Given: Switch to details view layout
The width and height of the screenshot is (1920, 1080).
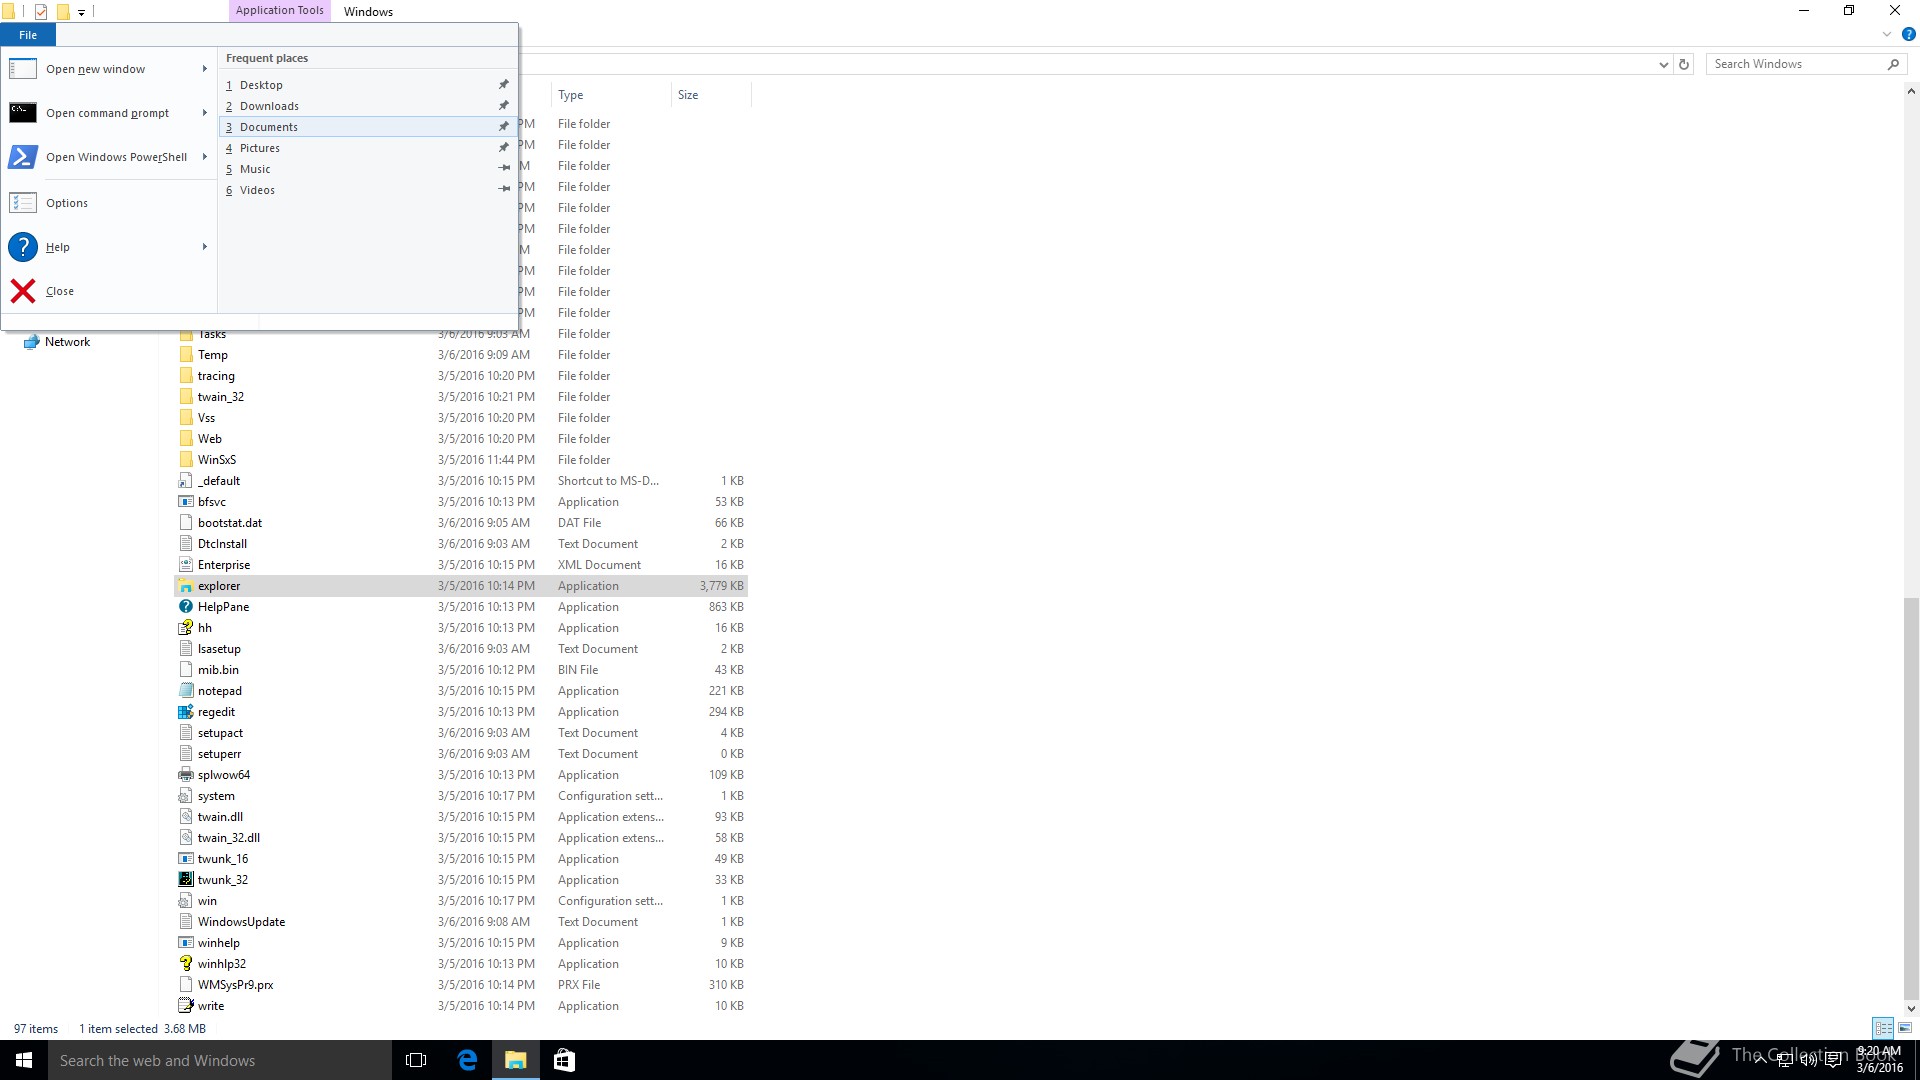Looking at the screenshot, I should [x=1883, y=1028].
